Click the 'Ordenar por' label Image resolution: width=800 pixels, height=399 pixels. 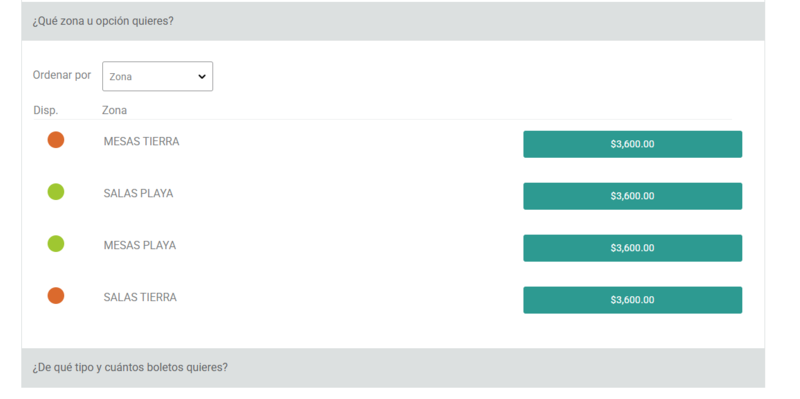click(62, 75)
